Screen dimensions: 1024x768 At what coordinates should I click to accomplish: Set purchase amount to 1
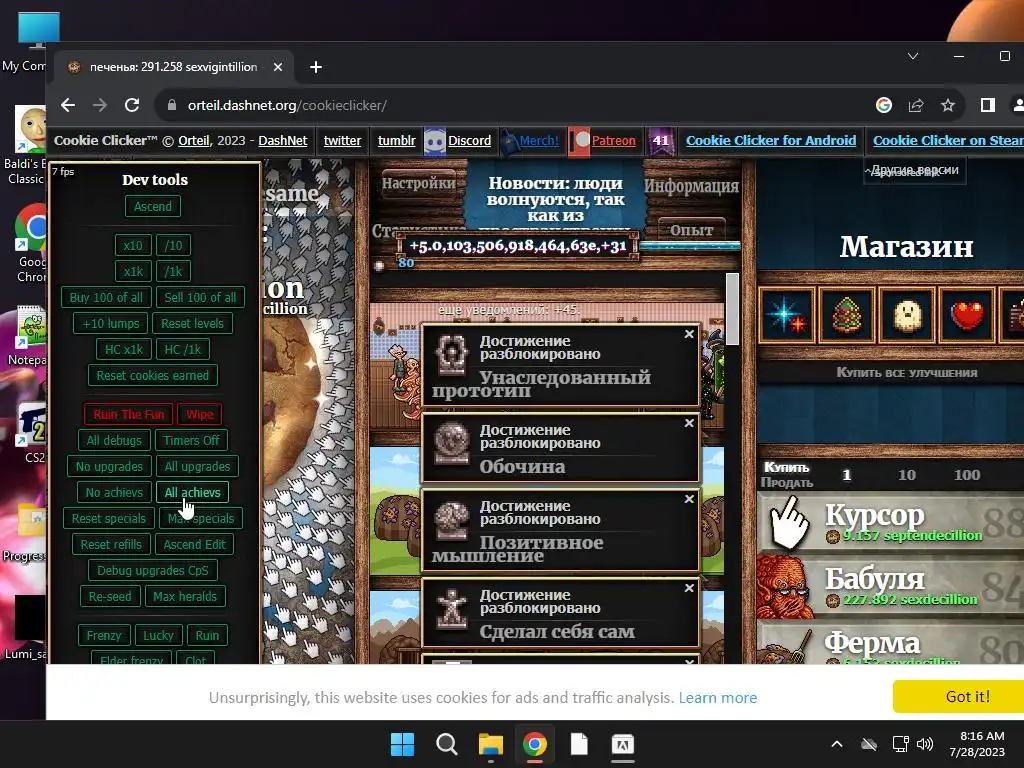click(x=846, y=475)
